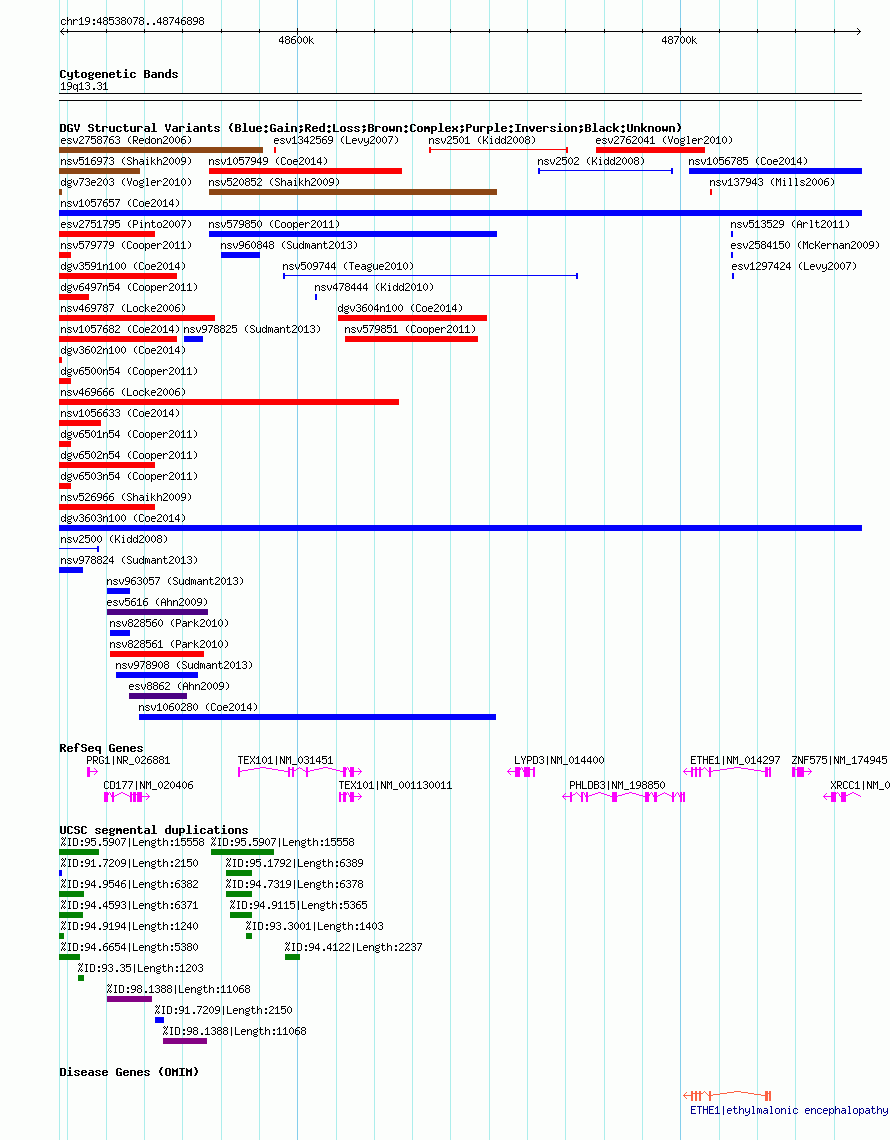The height and width of the screenshot is (1140, 890).
Task: Click ZNF575|NM_174945 gene label
Action: pyautogui.click(x=839, y=761)
